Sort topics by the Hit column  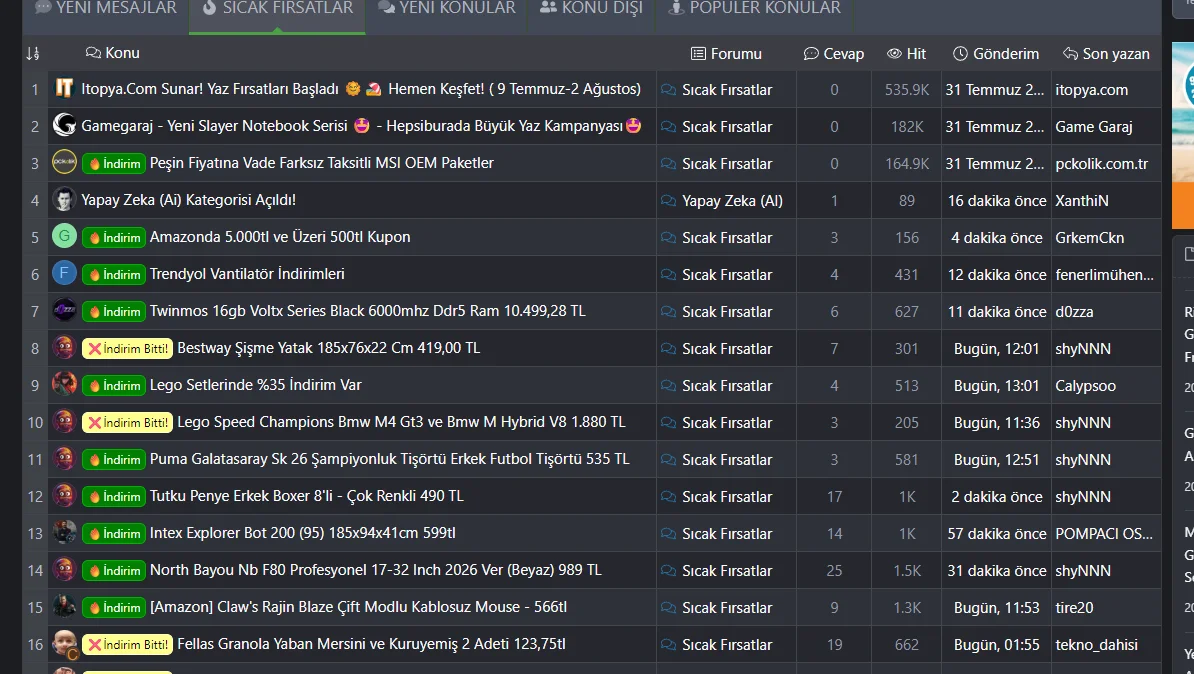tap(906, 54)
